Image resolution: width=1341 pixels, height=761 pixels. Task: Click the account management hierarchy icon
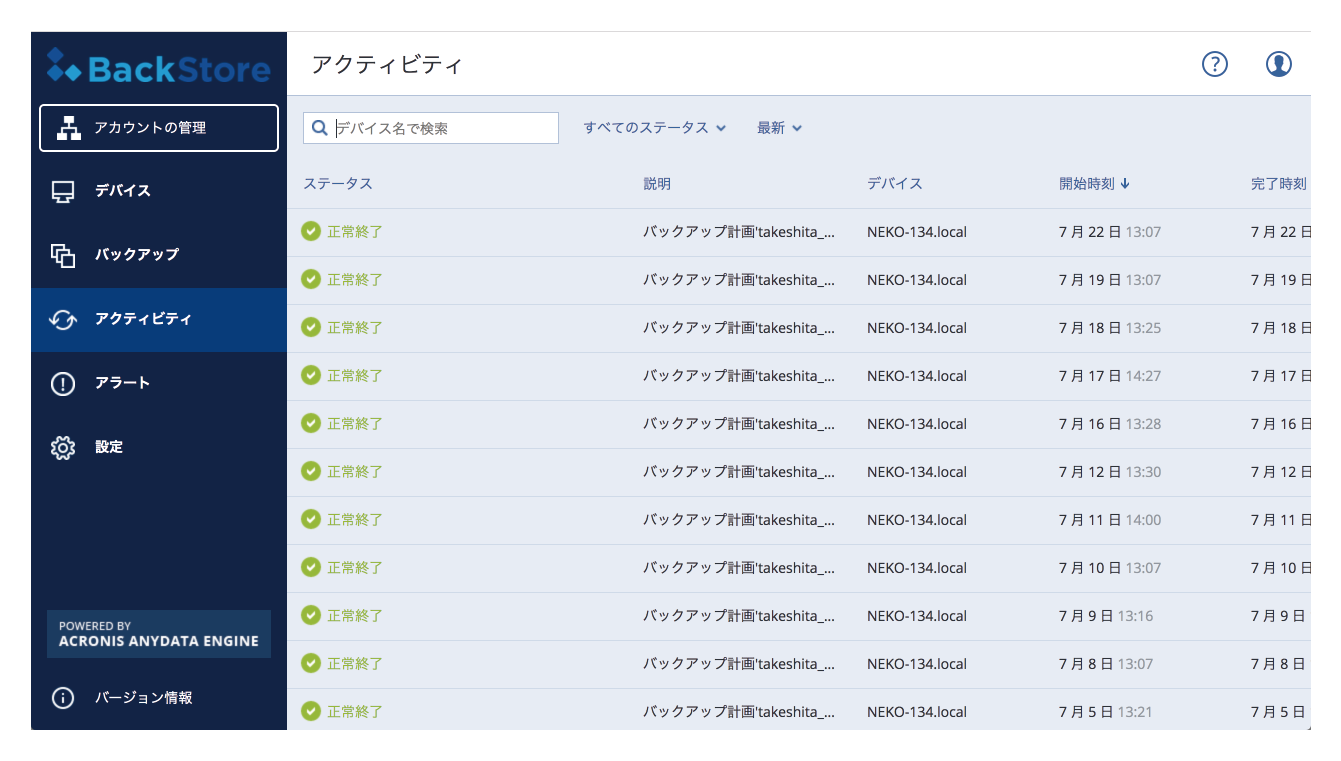click(x=68, y=128)
